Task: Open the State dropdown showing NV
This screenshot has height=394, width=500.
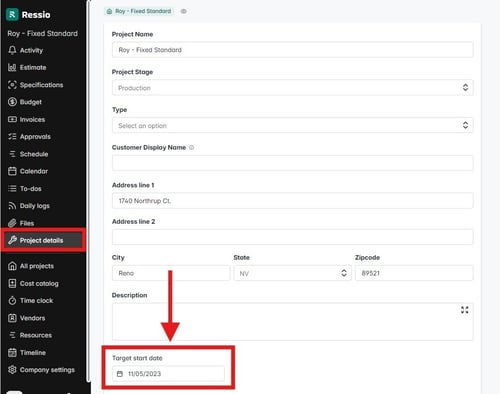Action: pyautogui.click(x=292, y=273)
